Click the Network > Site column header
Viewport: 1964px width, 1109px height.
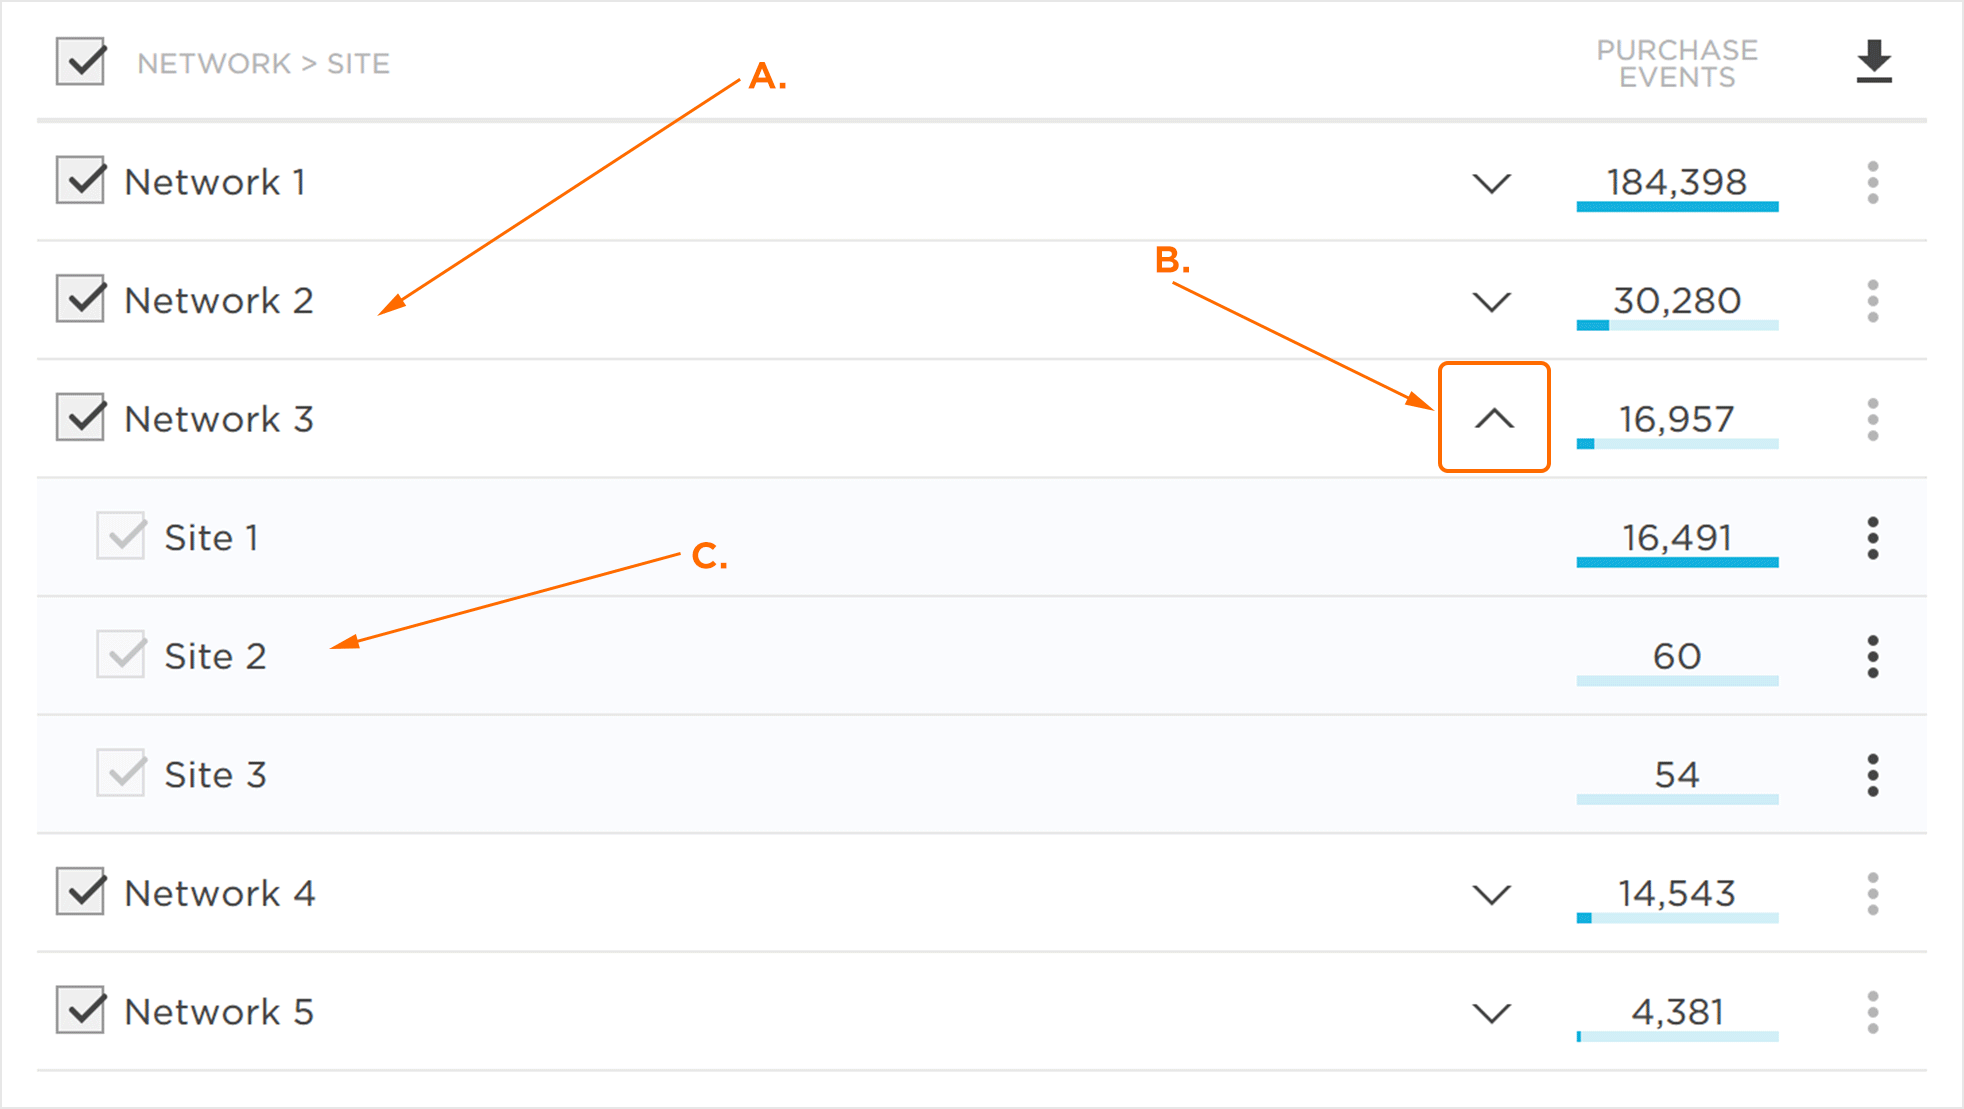click(263, 64)
